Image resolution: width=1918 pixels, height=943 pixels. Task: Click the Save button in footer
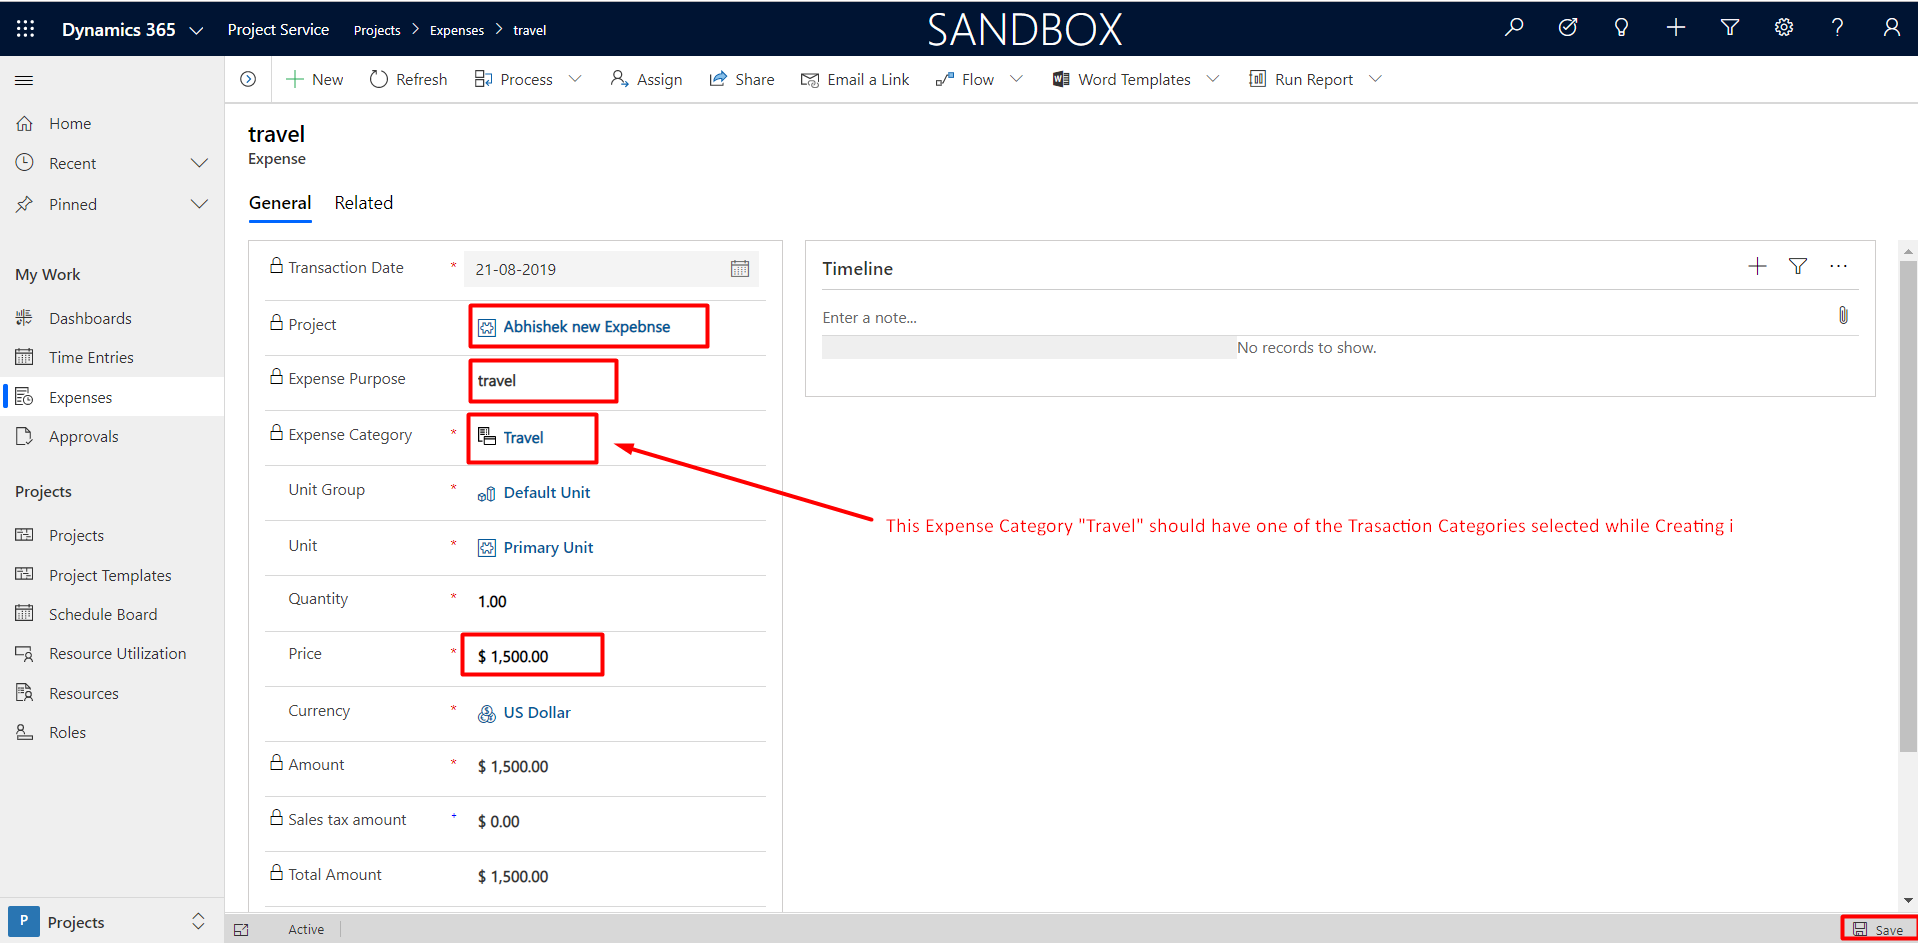point(1878,929)
